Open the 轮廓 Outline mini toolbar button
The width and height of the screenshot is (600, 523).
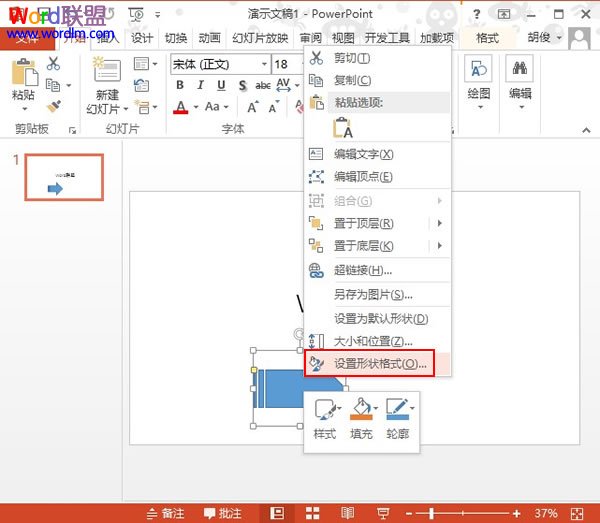pyautogui.click(x=398, y=418)
